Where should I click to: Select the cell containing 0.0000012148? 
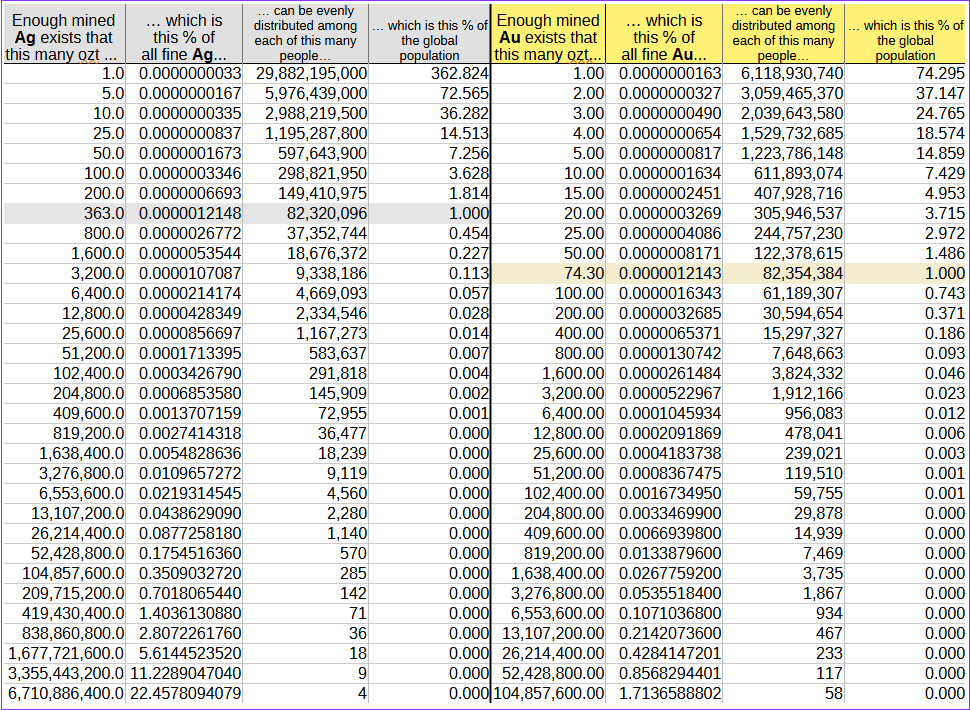pos(184,213)
